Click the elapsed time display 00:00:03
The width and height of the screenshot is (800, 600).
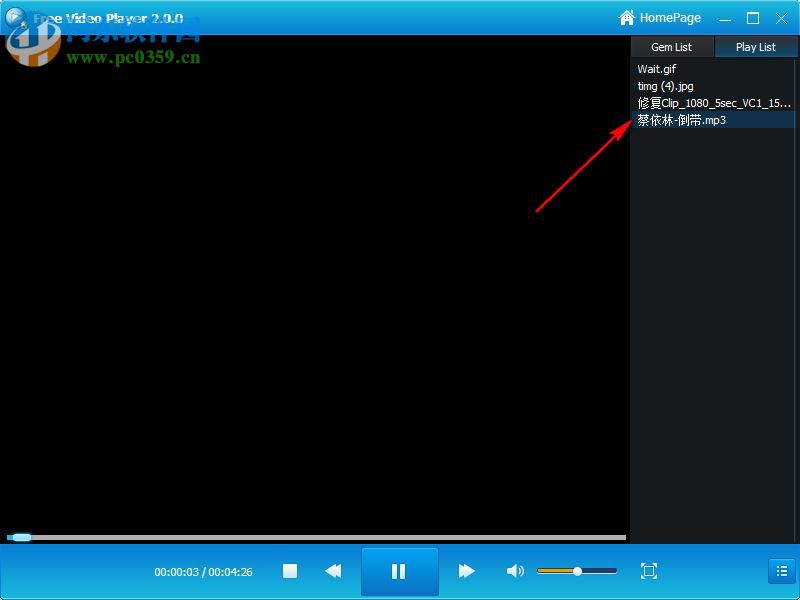coord(179,571)
